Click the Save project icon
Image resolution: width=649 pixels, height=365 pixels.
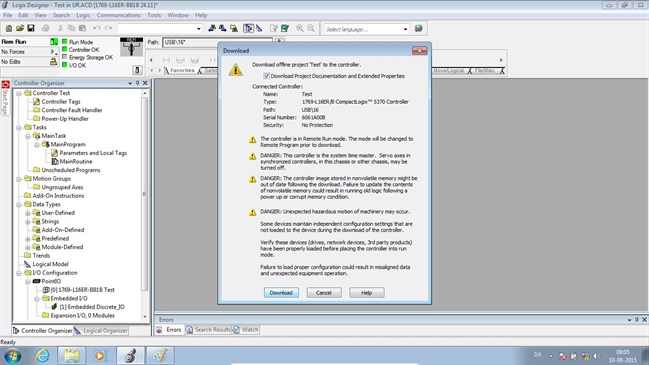tap(31, 29)
